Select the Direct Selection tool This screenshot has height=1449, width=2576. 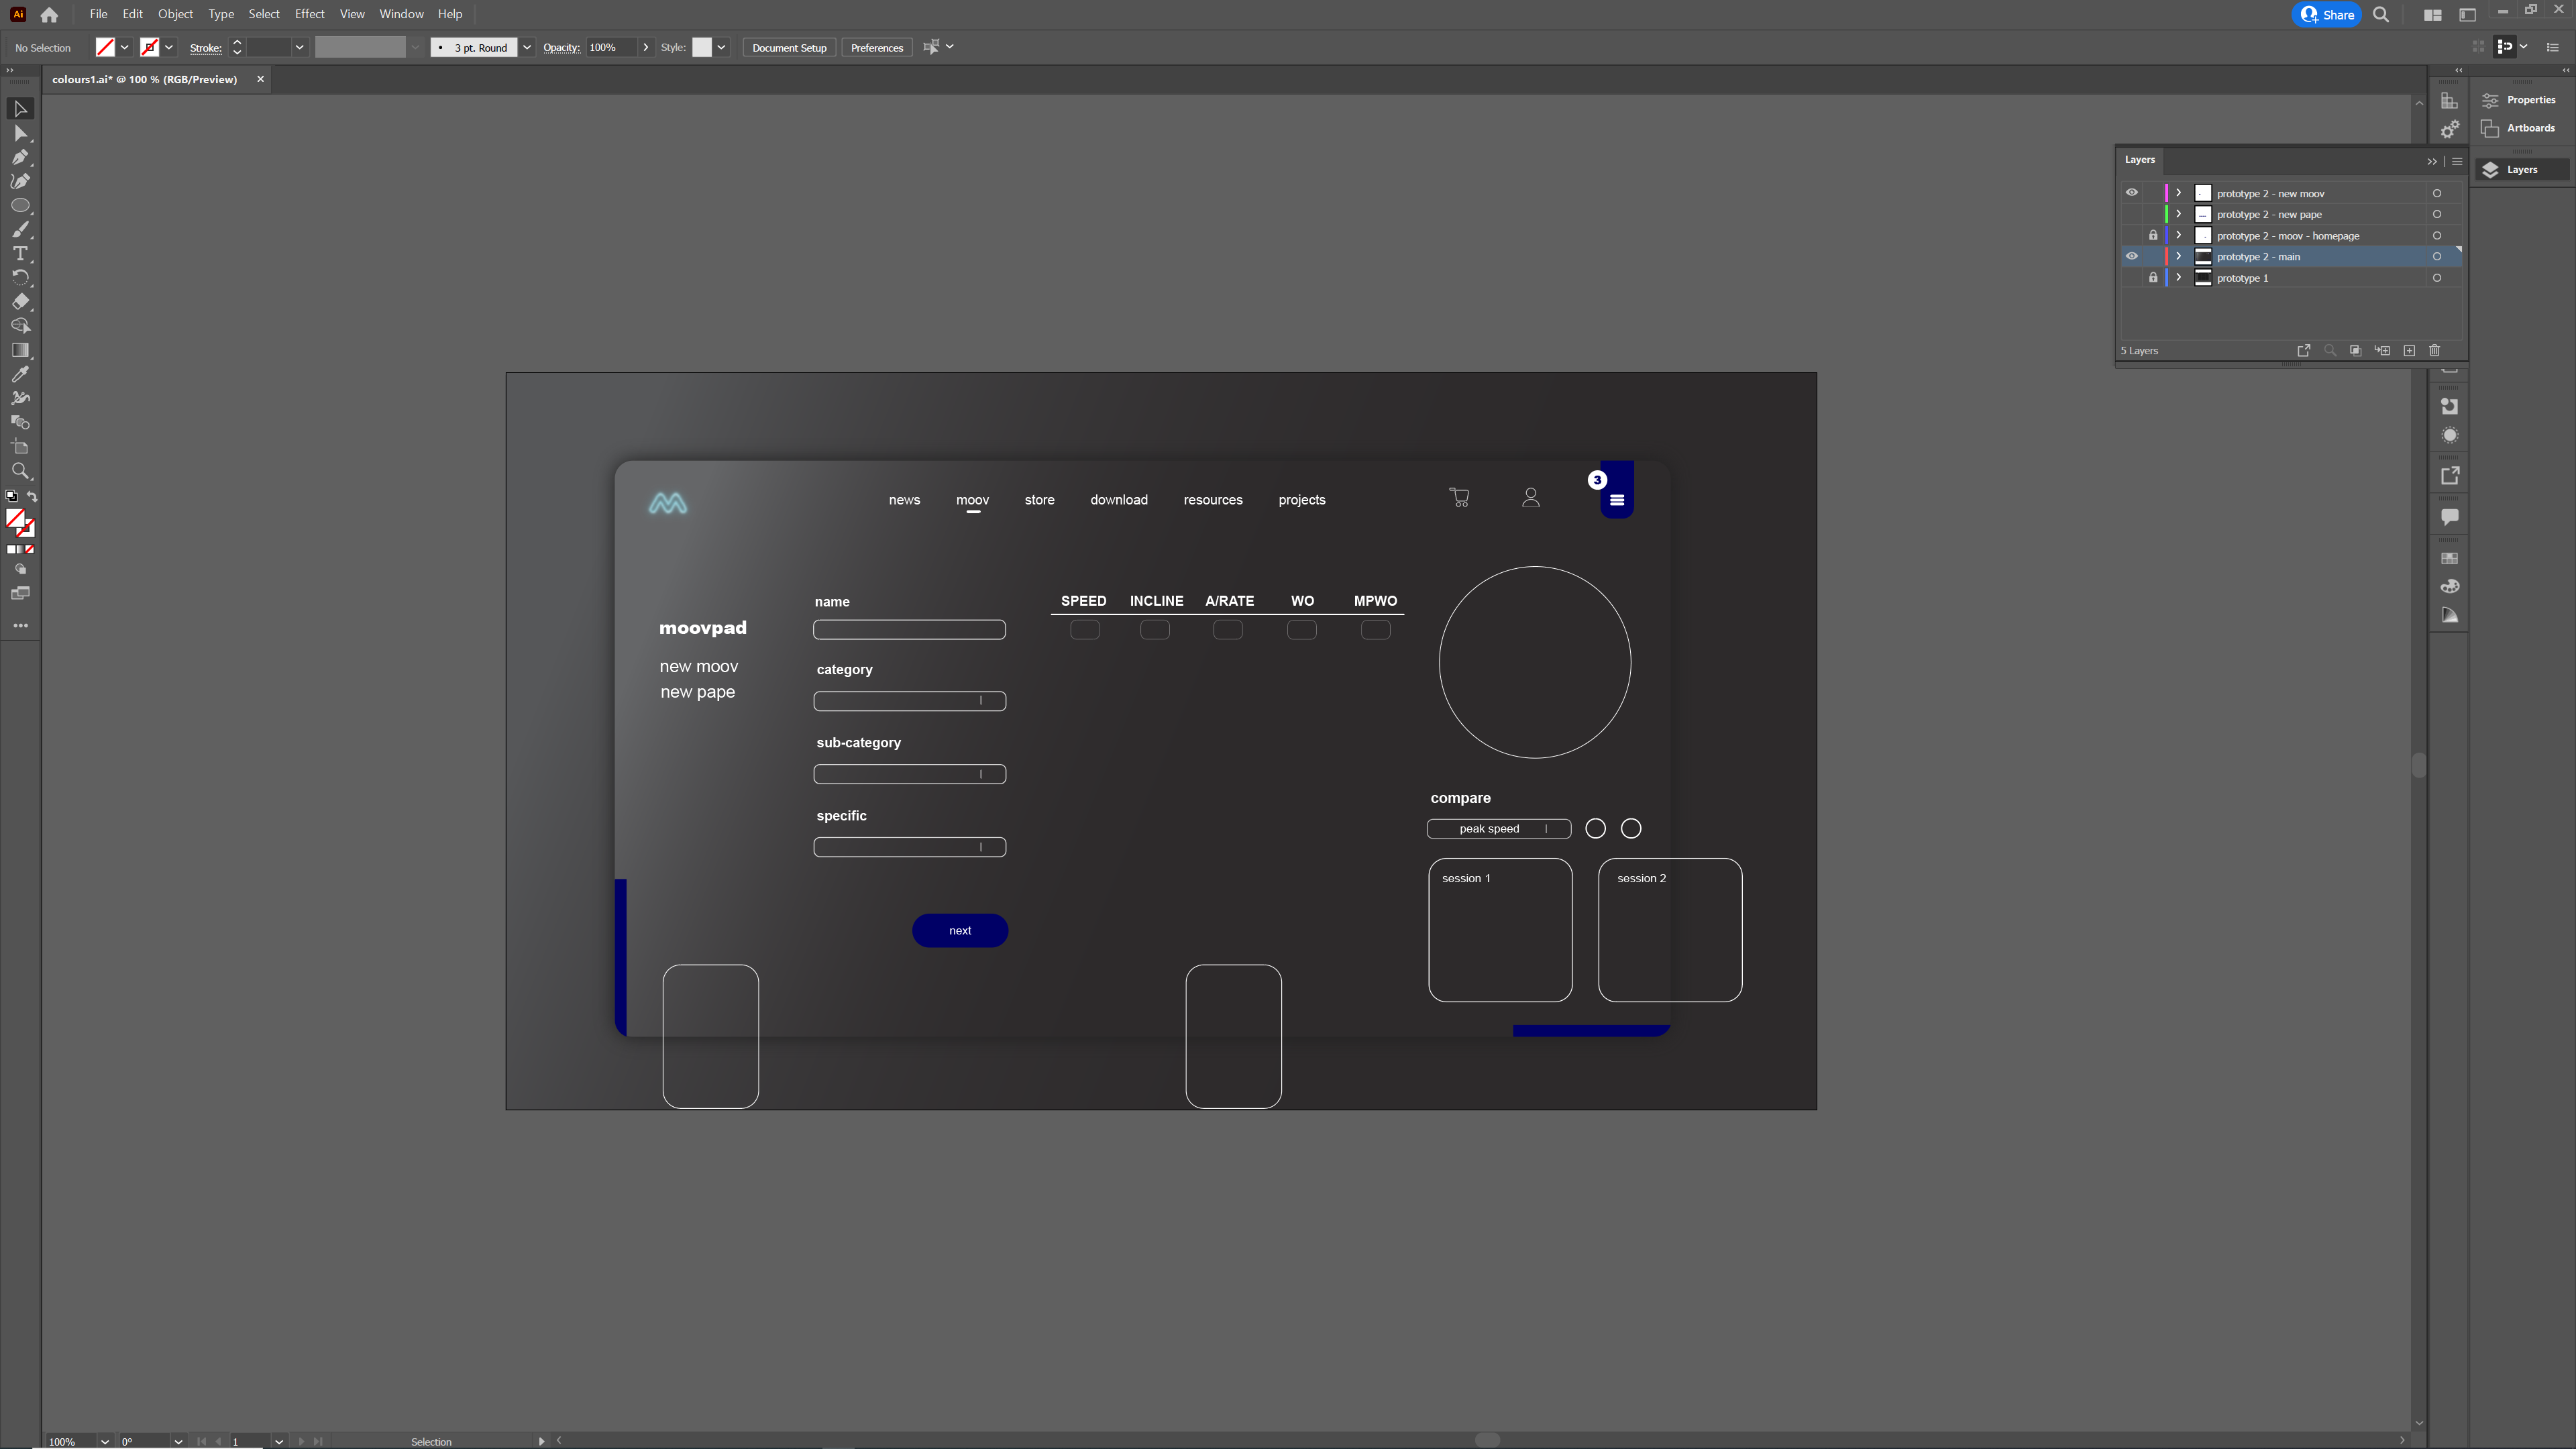(20, 133)
